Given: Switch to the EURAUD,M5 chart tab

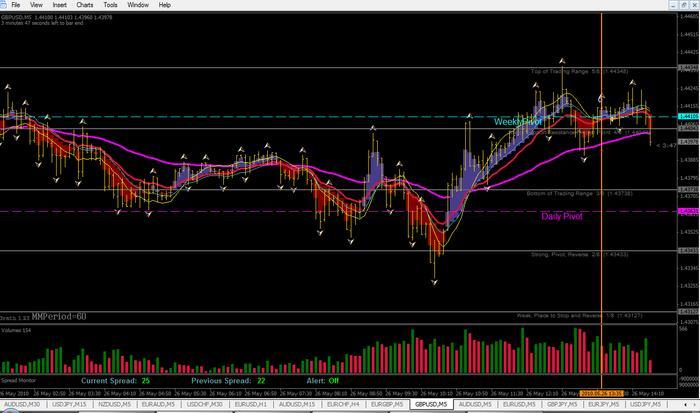Looking at the screenshot, I should coord(158,404).
